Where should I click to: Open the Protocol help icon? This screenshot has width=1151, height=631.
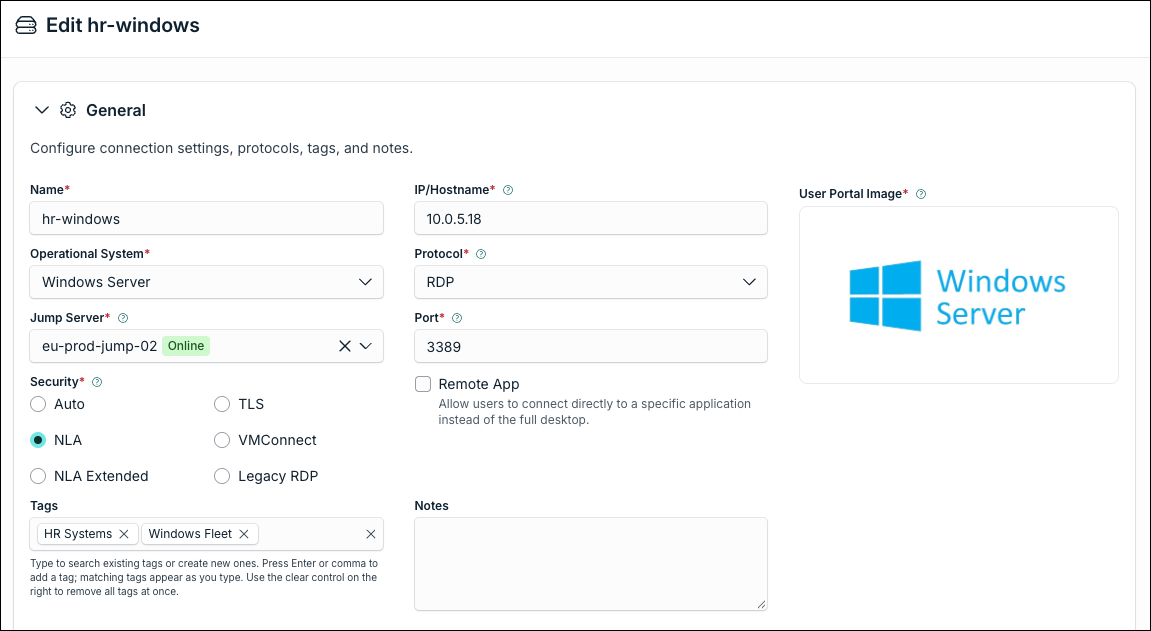click(481, 254)
